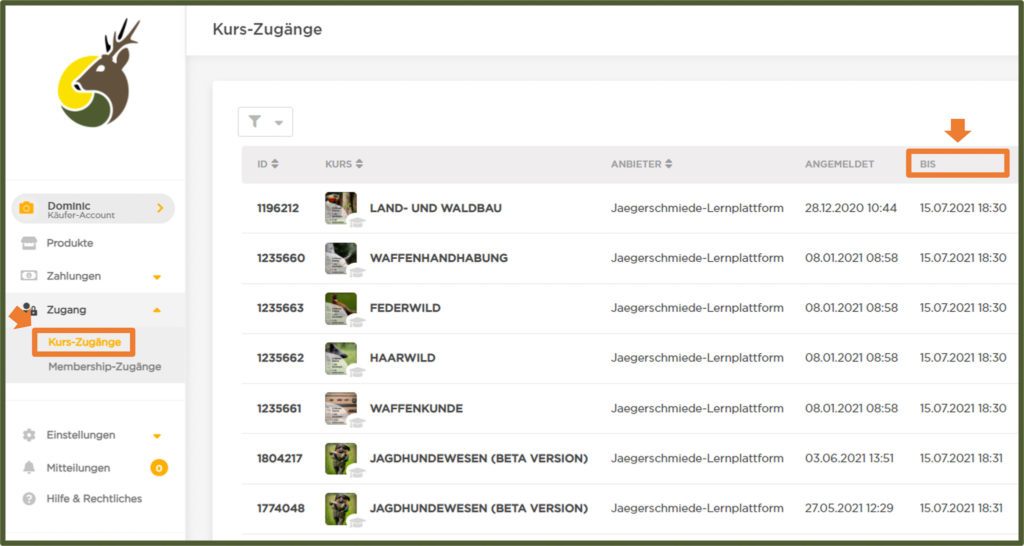Click the Zugang person-lock icon

[x=29, y=309]
